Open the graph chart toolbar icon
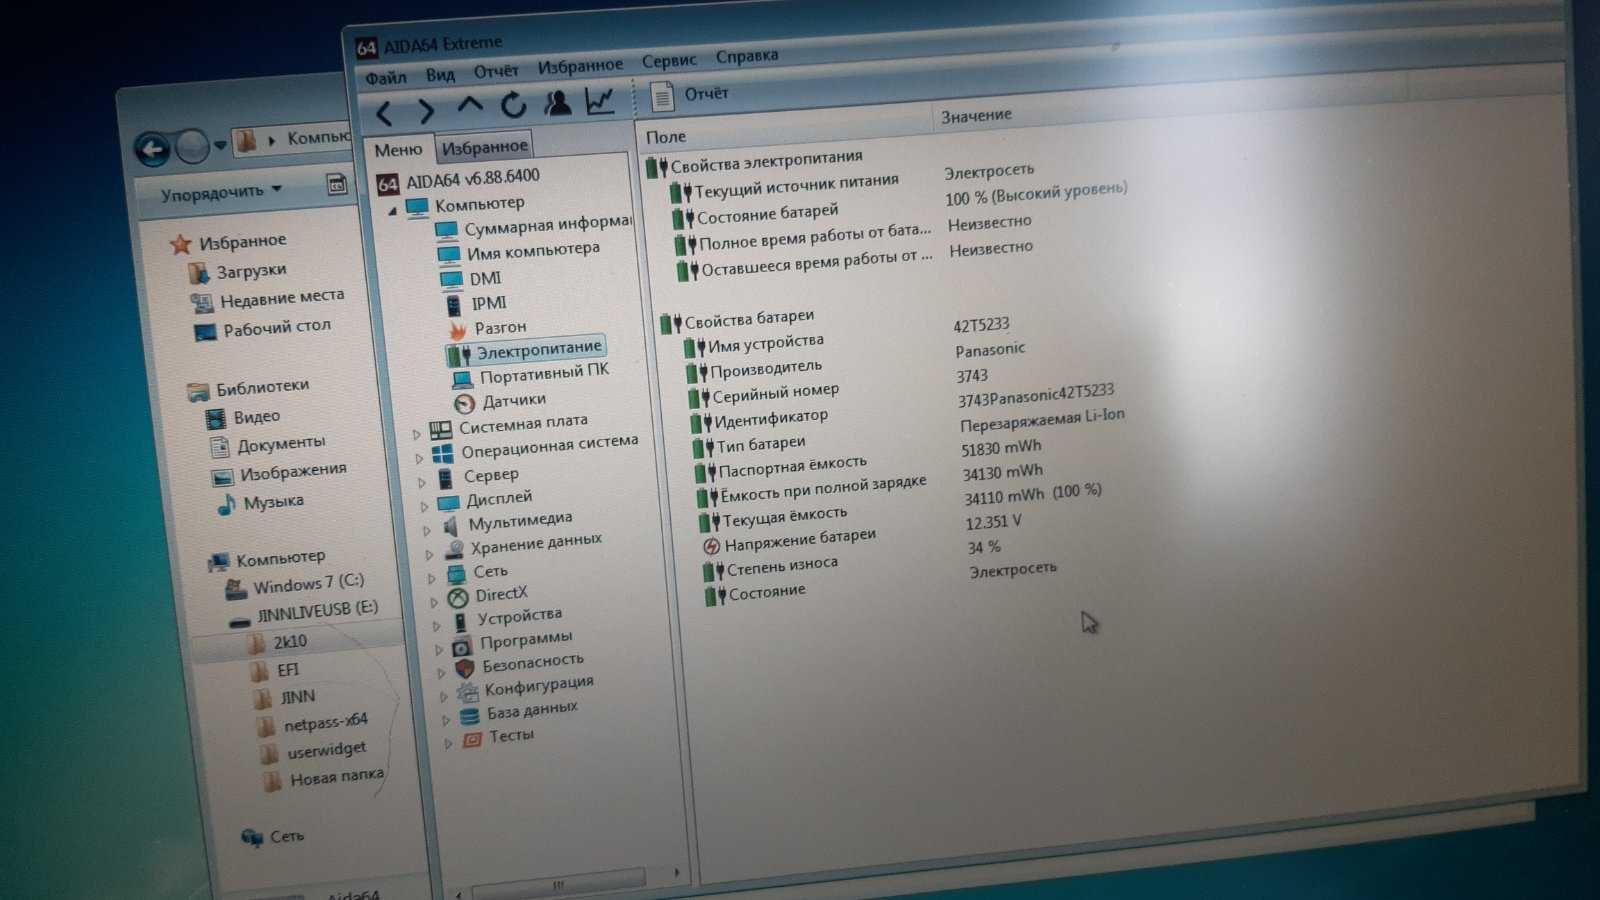 600,100
